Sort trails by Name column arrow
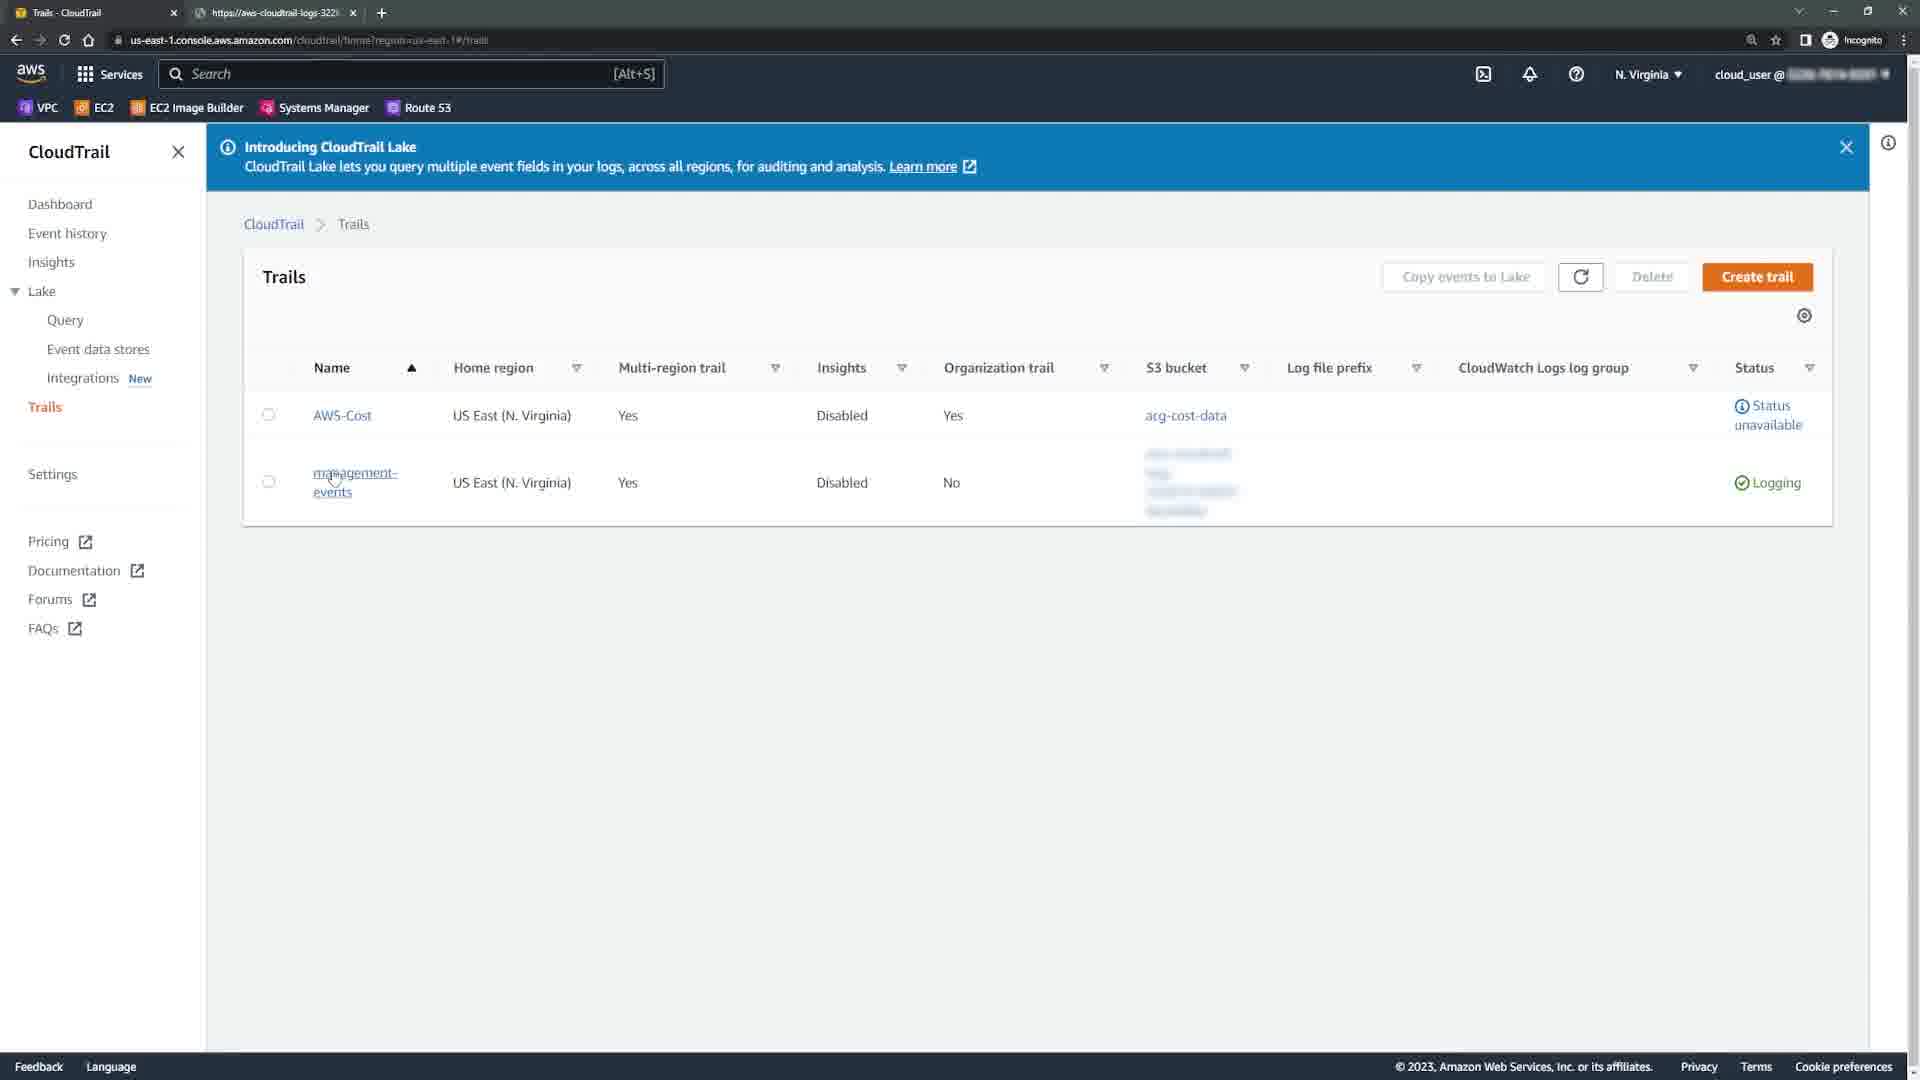The image size is (1920, 1080). 411,368
